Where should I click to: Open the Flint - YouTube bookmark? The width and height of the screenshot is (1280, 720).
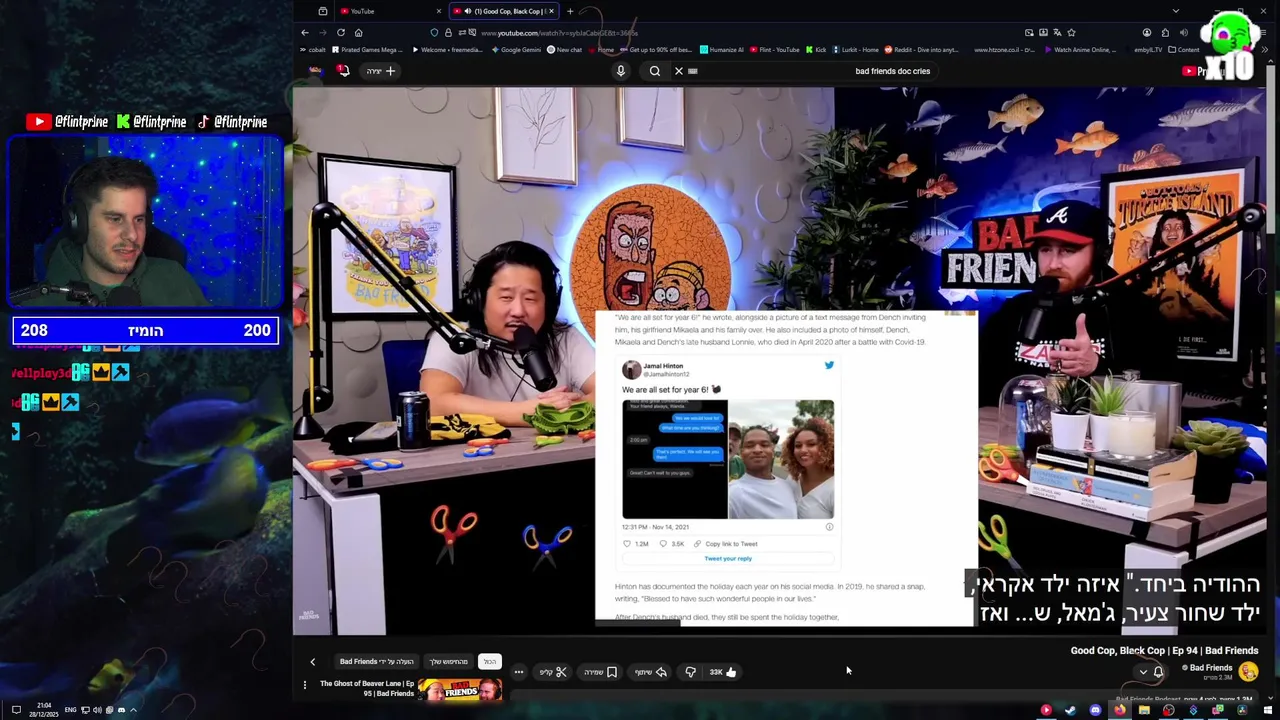click(775, 50)
